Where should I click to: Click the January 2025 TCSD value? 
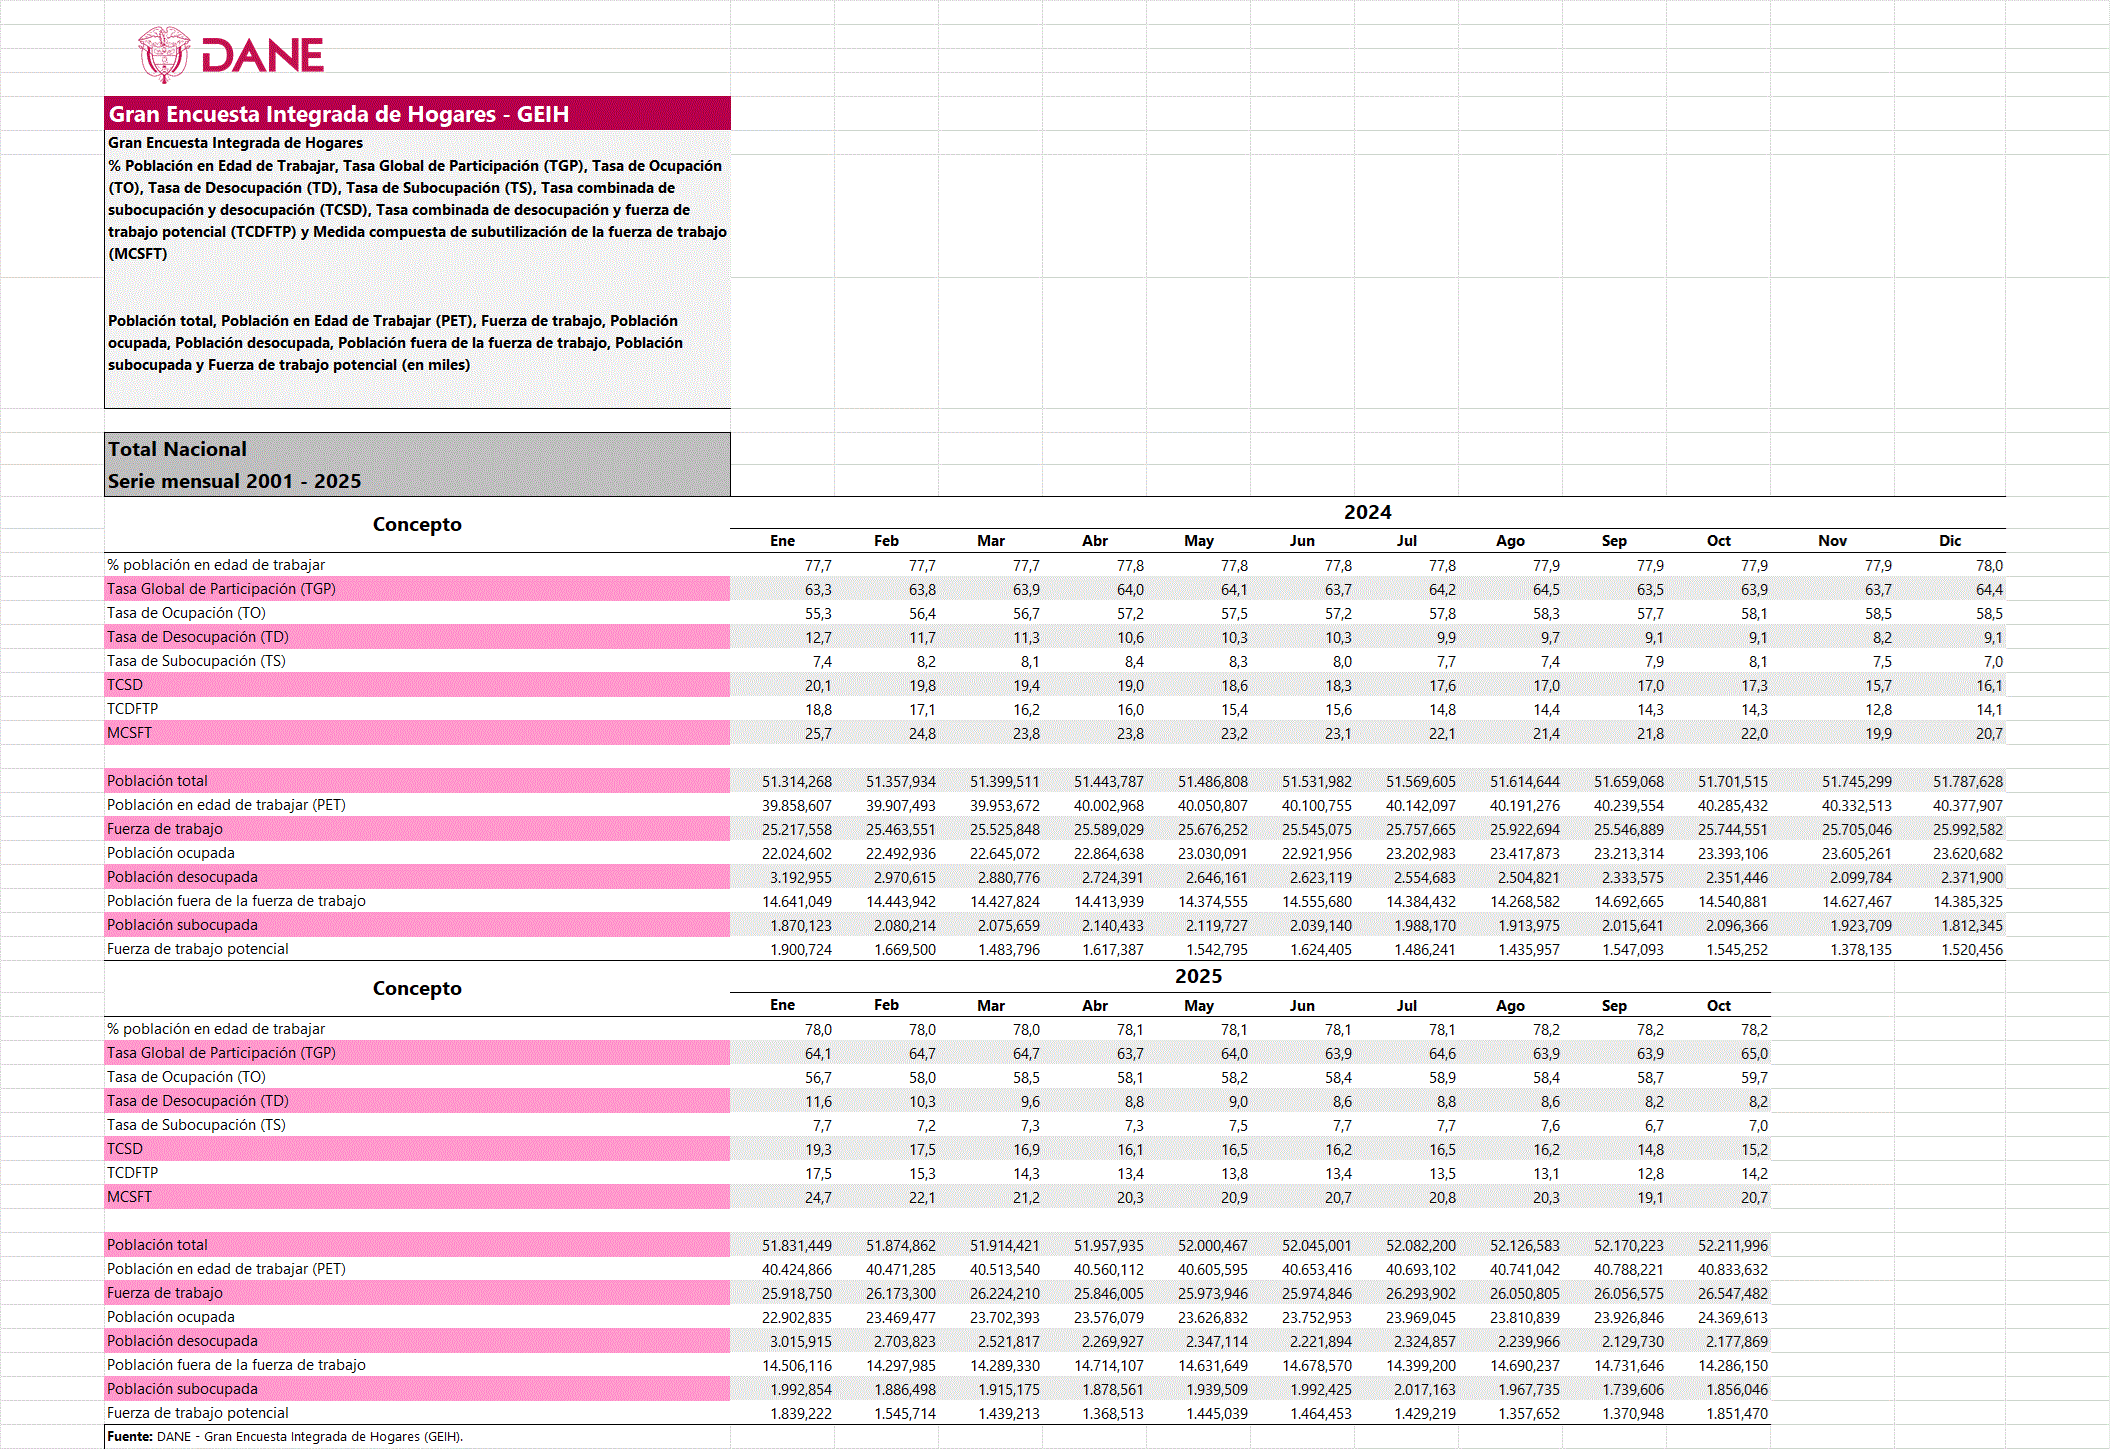pyautogui.click(x=818, y=1149)
